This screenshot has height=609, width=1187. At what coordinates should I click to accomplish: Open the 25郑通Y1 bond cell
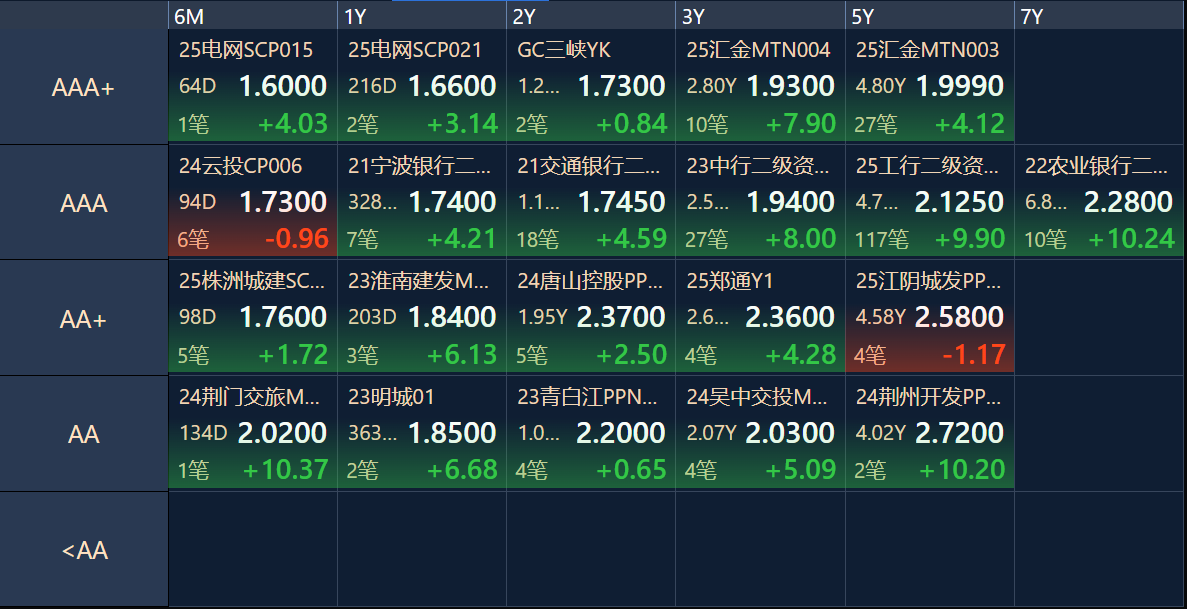pyautogui.click(x=760, y=317)
